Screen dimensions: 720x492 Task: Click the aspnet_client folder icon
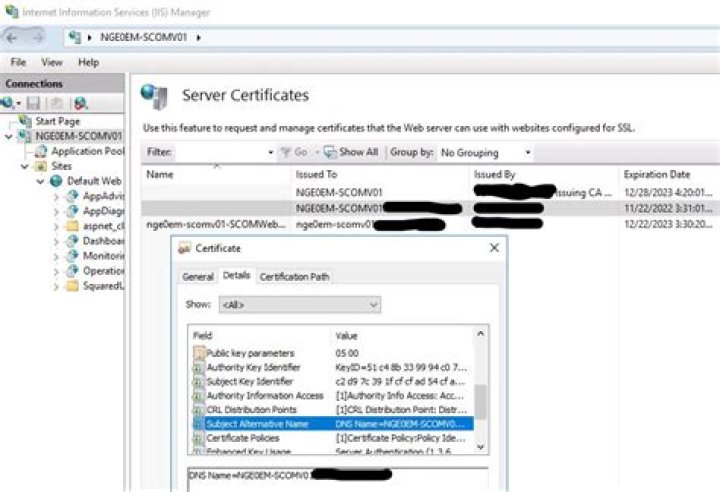pyautogui.click(x=72, y=226)
